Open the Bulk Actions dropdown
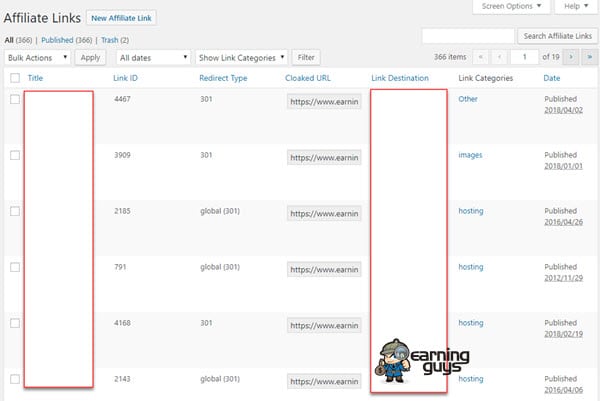 [x=38, y=57]
